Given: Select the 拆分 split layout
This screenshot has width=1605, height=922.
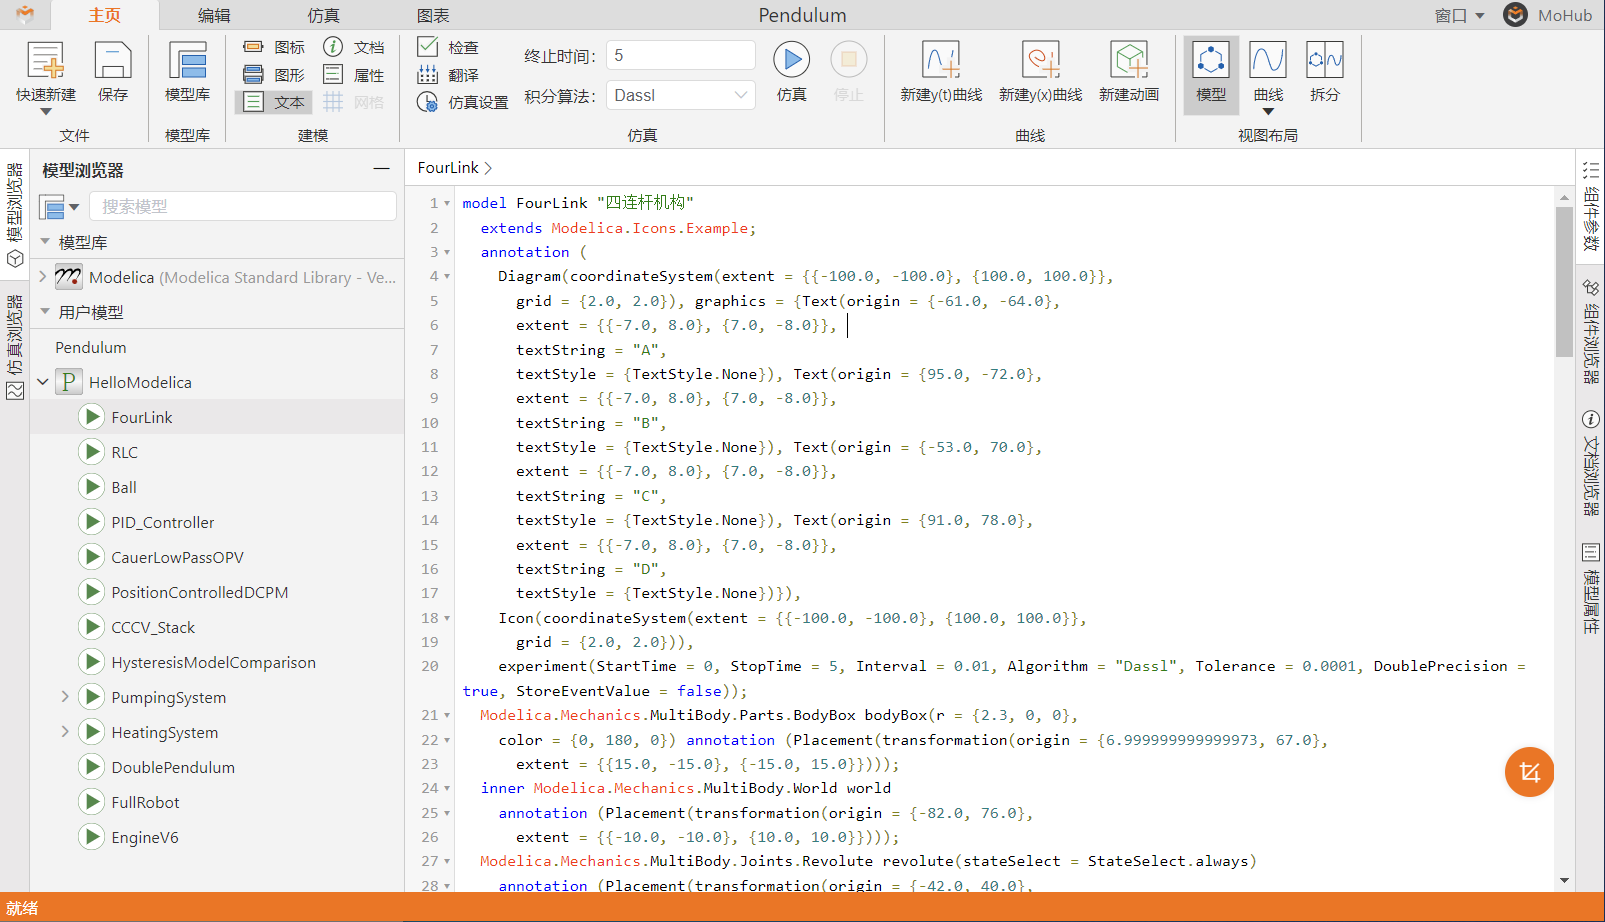Looking at the screenshot, I should (x=1325, y=74).
